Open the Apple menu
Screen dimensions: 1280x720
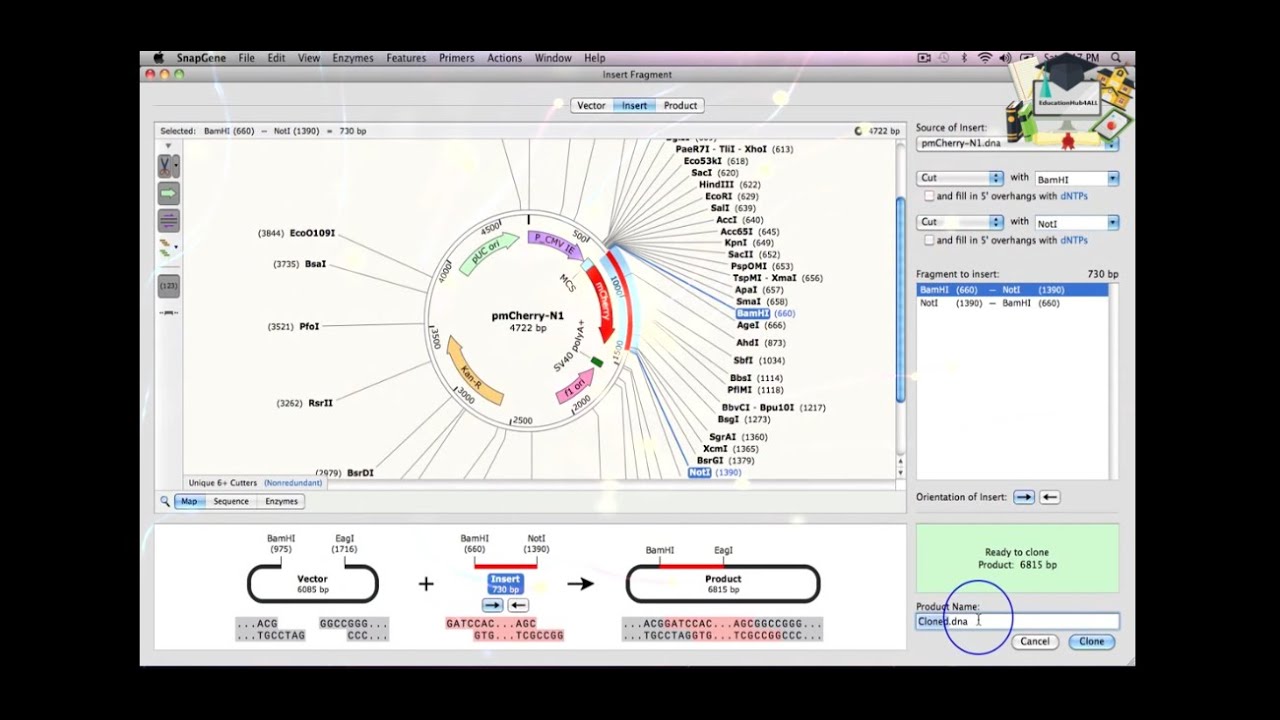click(x=158, y=58)
